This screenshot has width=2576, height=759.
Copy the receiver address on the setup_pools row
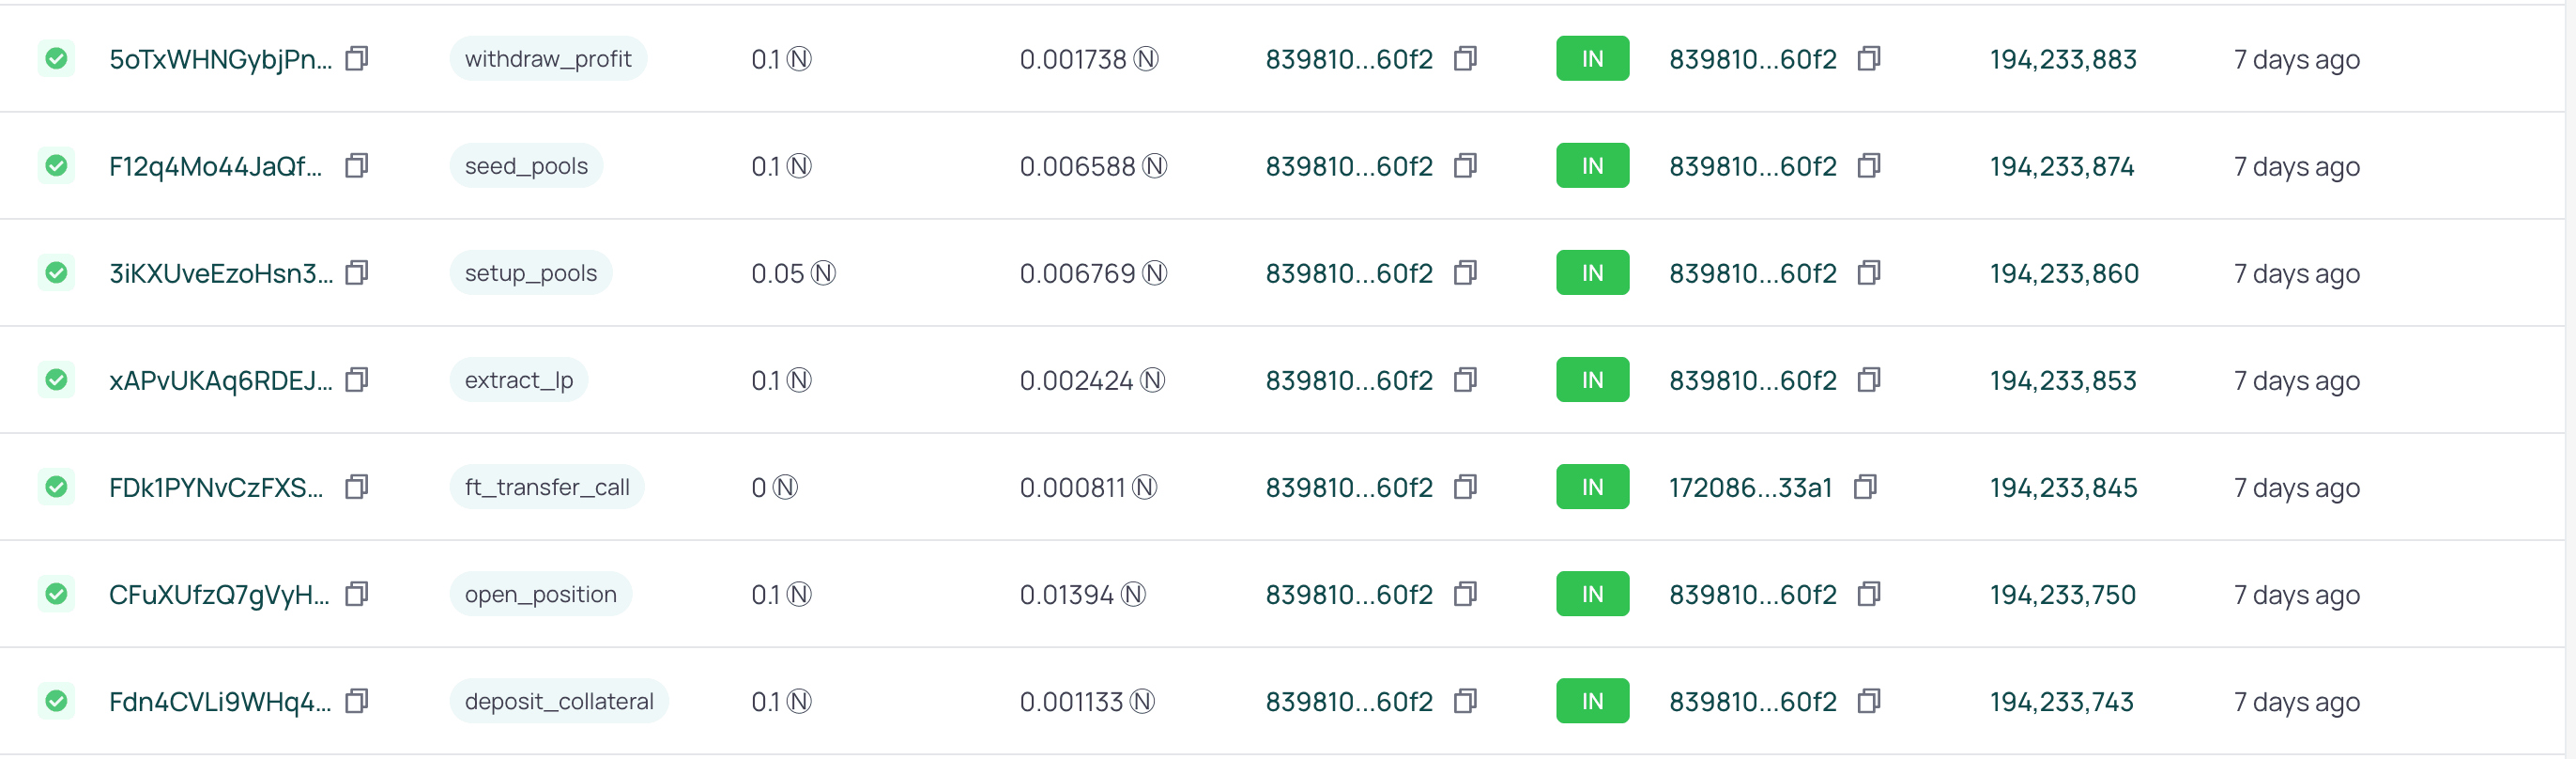click(x=1869, y=272)
